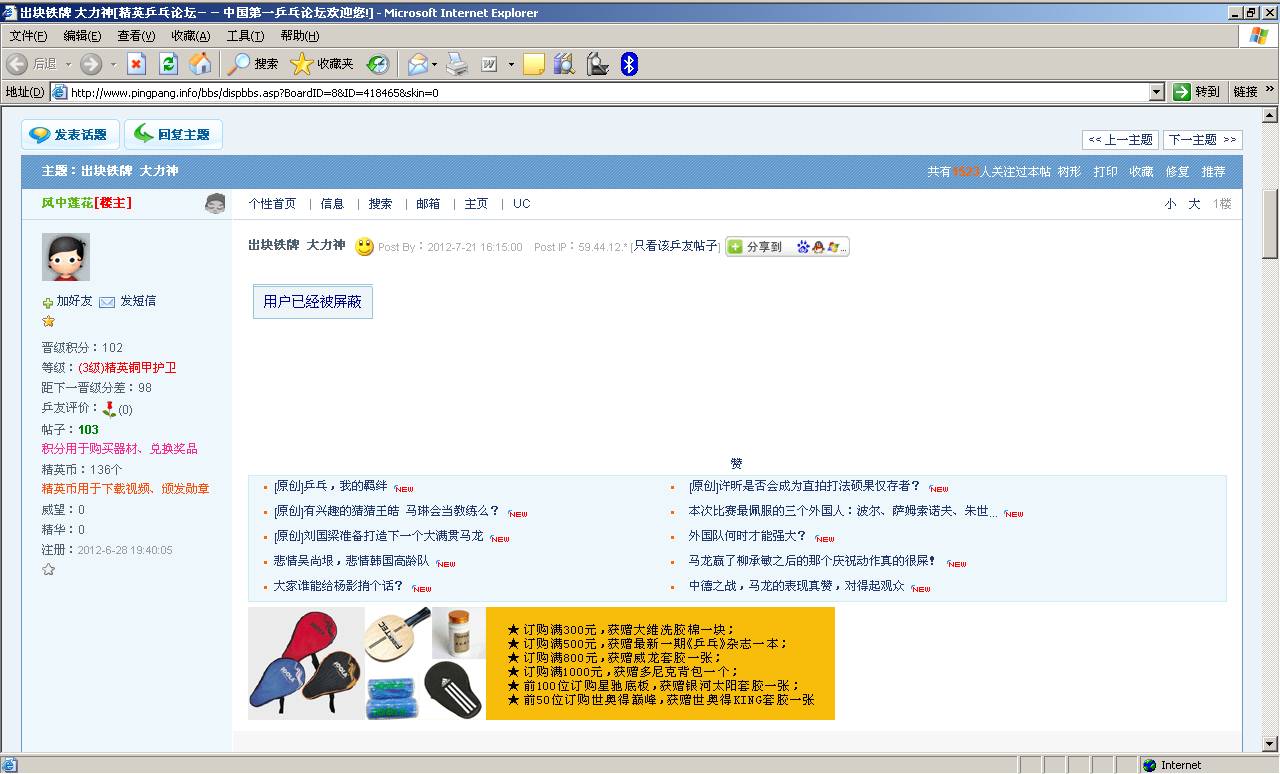Click the sports equipment advertisement banner
The height and width of the screenshot is (774, 1280).
coord(541,663)
